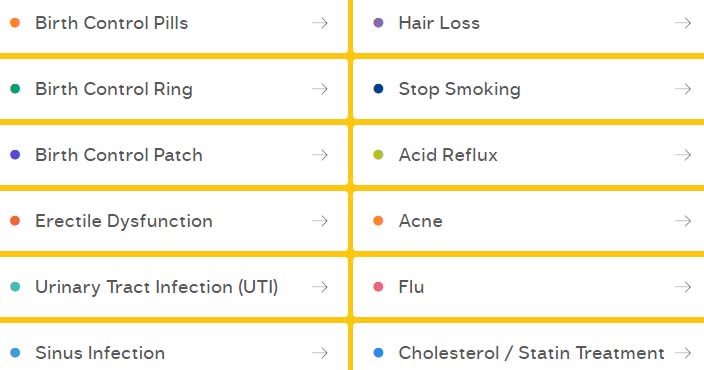Viewport: 704px width, 370px height.
Task: Click the arrow next to Sinus Infection
Action: click(320, 353)
